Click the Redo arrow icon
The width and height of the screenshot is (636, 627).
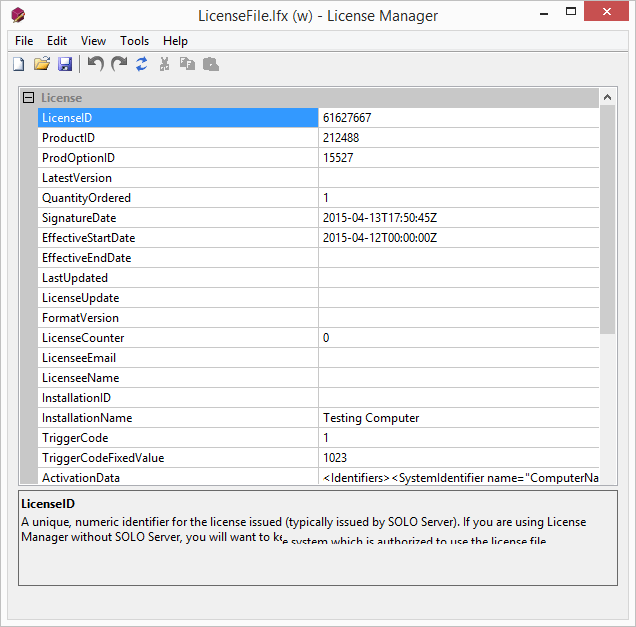point(119,64)
